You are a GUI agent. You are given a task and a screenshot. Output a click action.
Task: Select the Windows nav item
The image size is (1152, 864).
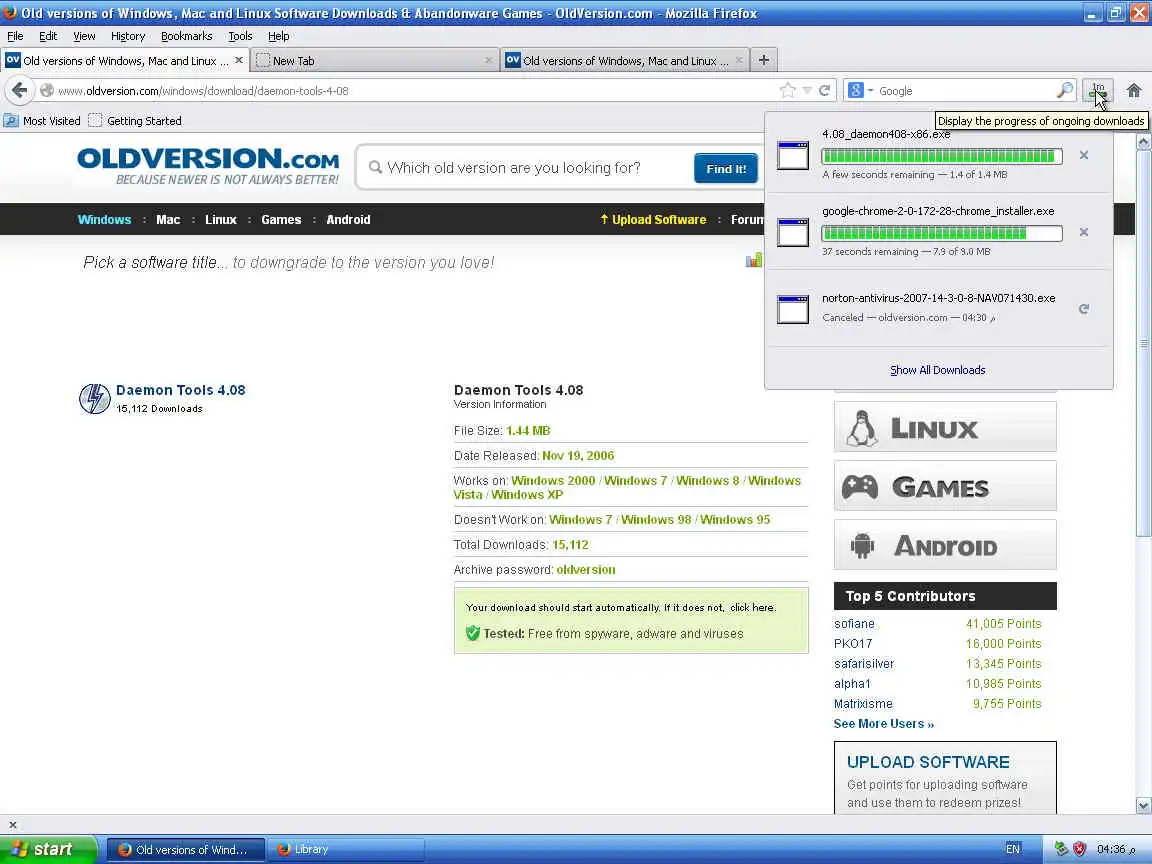[x=104, y=219]
